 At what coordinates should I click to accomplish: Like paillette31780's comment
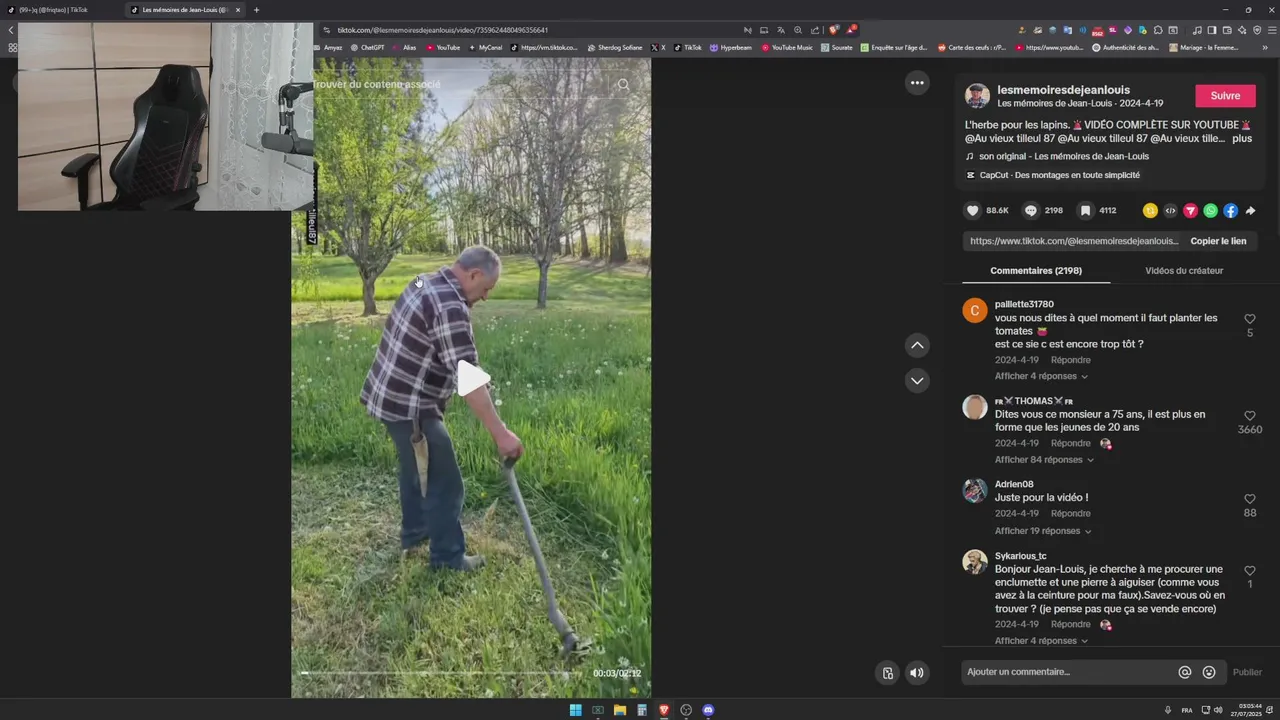click(x=1250, y=319)
